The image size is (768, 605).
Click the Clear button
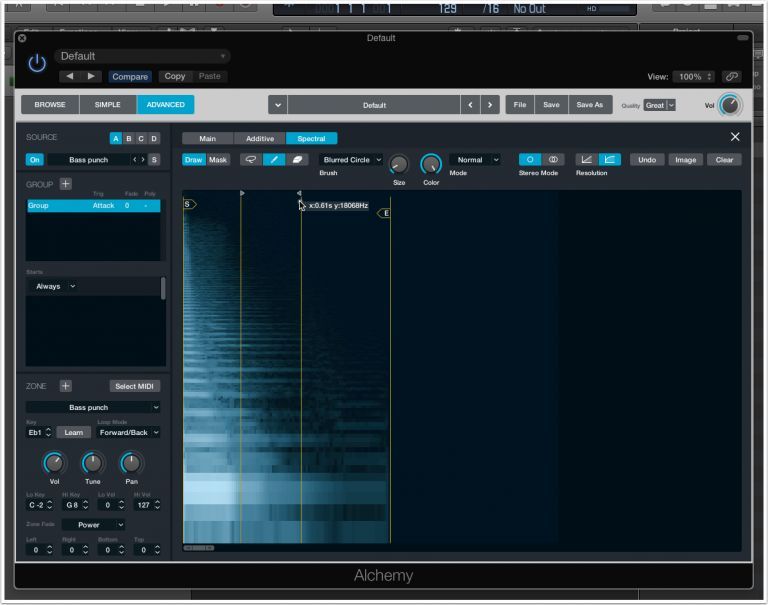724,160
